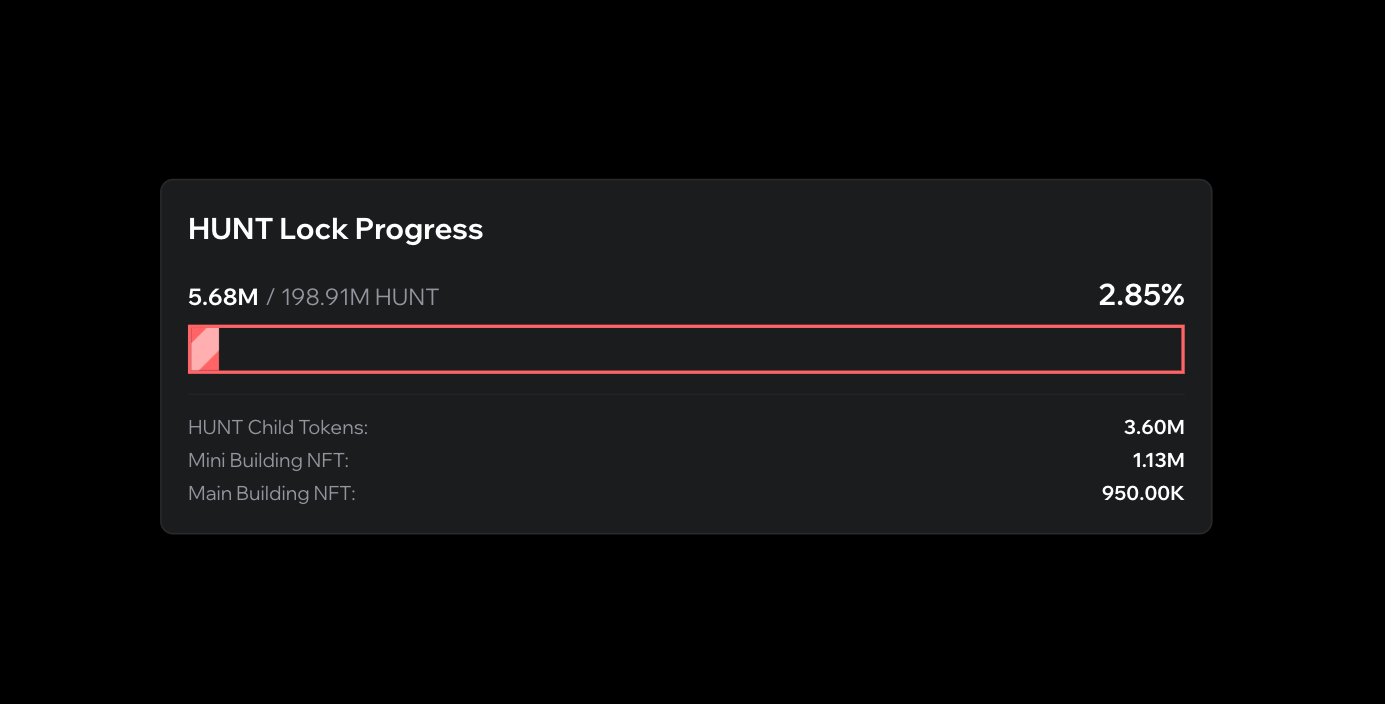Select the Main Building NFT label
Screen dimensions: 1385x704
pyautogui.click(x=271, y=494)
